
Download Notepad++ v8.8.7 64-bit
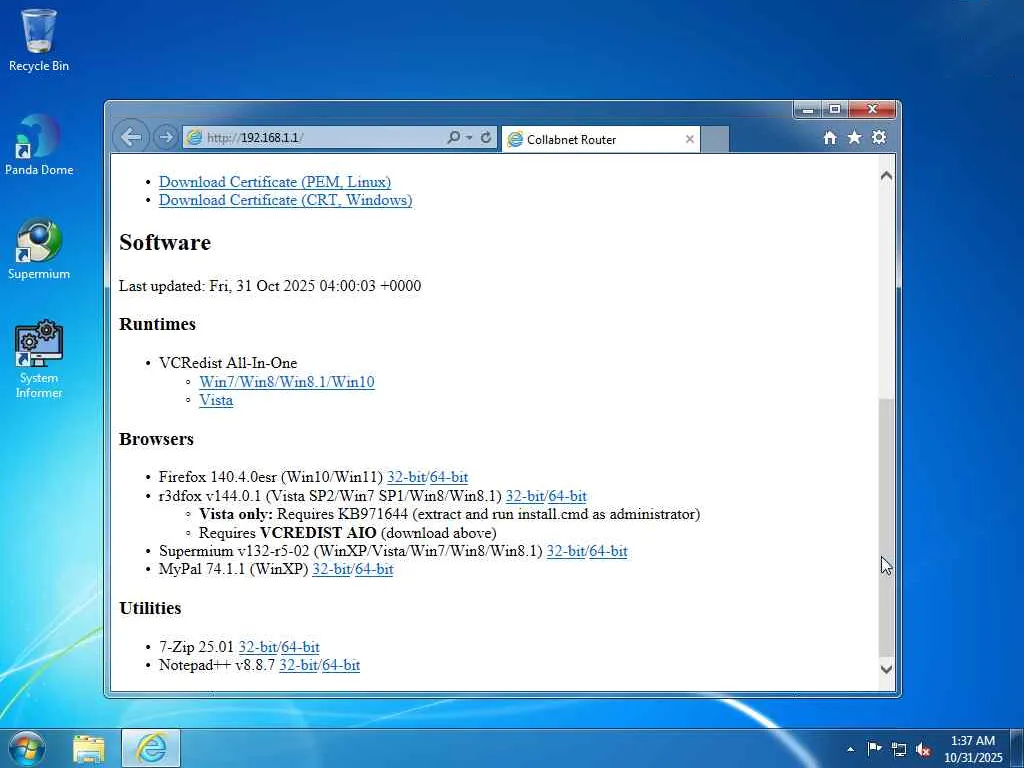pyautogui.click(x=341, y=665)
